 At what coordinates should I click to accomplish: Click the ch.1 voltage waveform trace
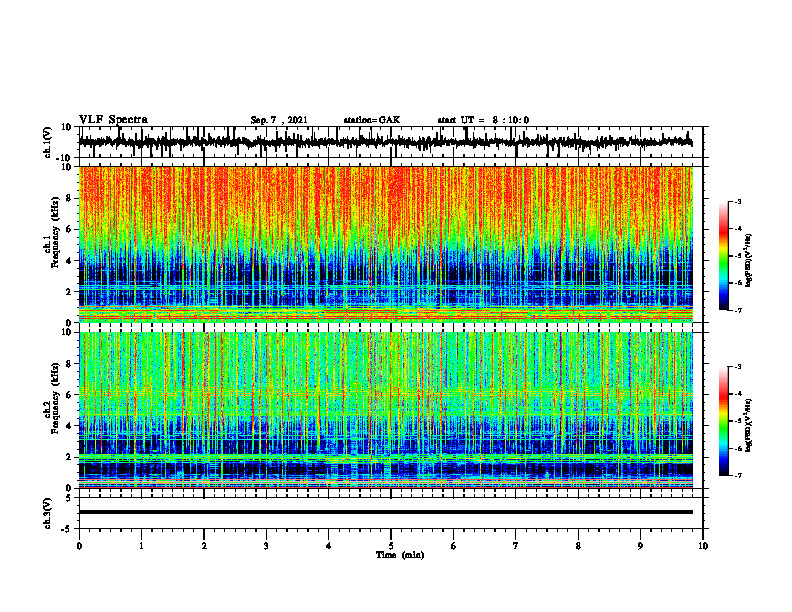(385, 142)
